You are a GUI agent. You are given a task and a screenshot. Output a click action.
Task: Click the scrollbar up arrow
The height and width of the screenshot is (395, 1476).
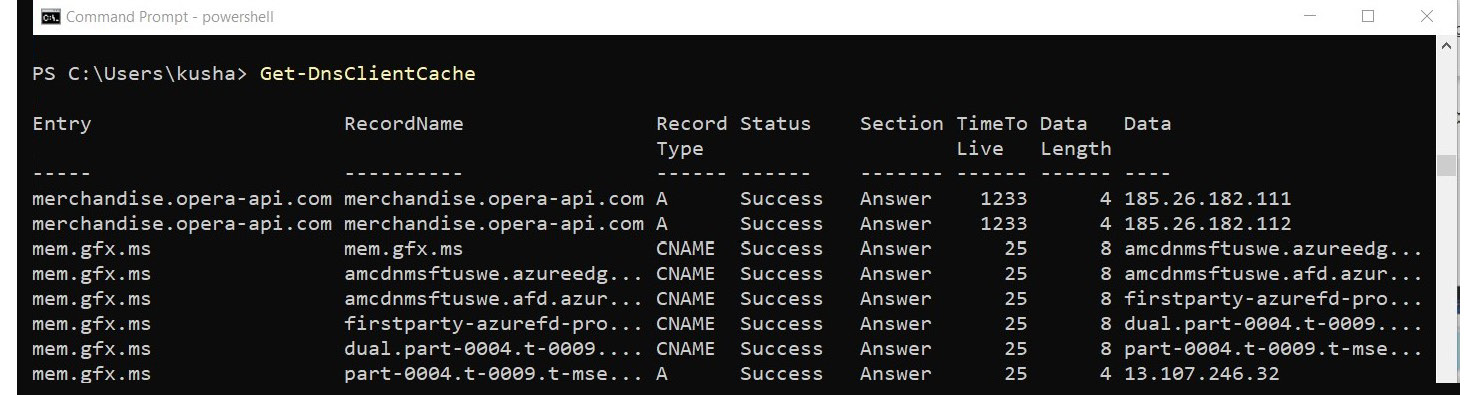1446,44
